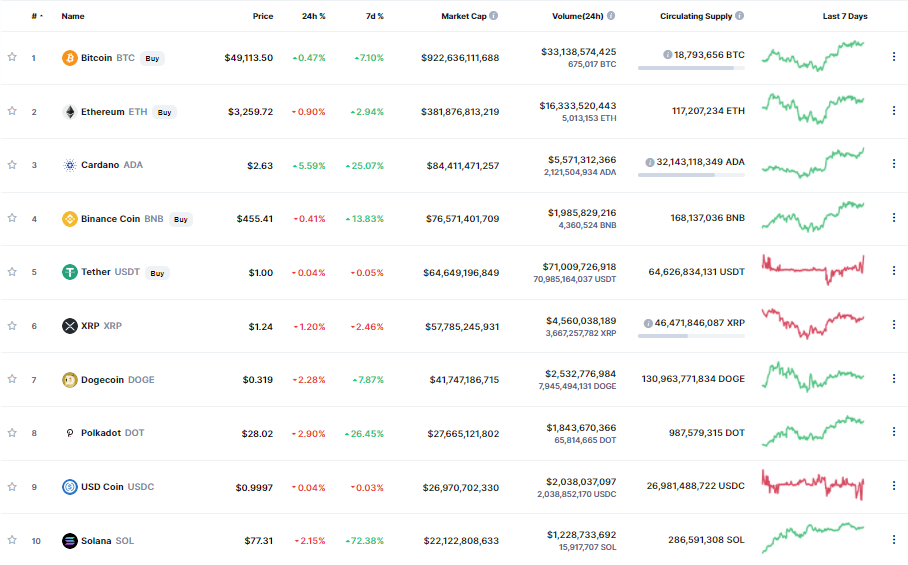Open the Ethereum row more-options menu
Image resolution: width=908 pixels, height=565 pixels.
[x=894, y=111]
